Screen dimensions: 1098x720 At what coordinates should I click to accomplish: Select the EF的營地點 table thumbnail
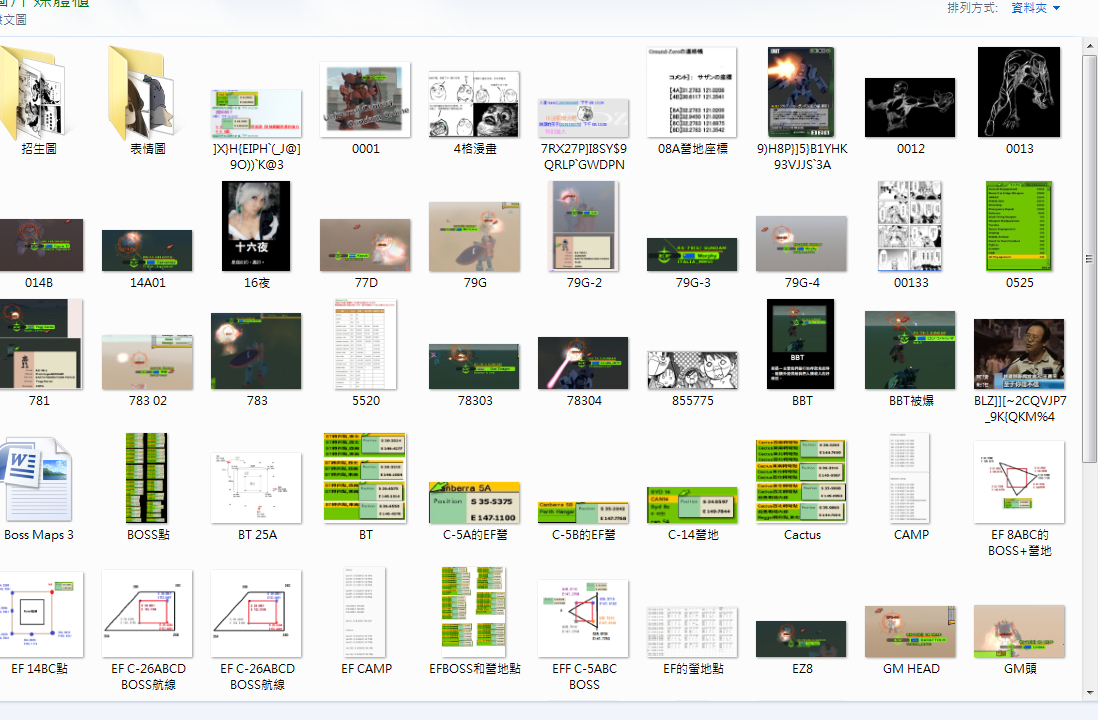[x=692, y=632]
